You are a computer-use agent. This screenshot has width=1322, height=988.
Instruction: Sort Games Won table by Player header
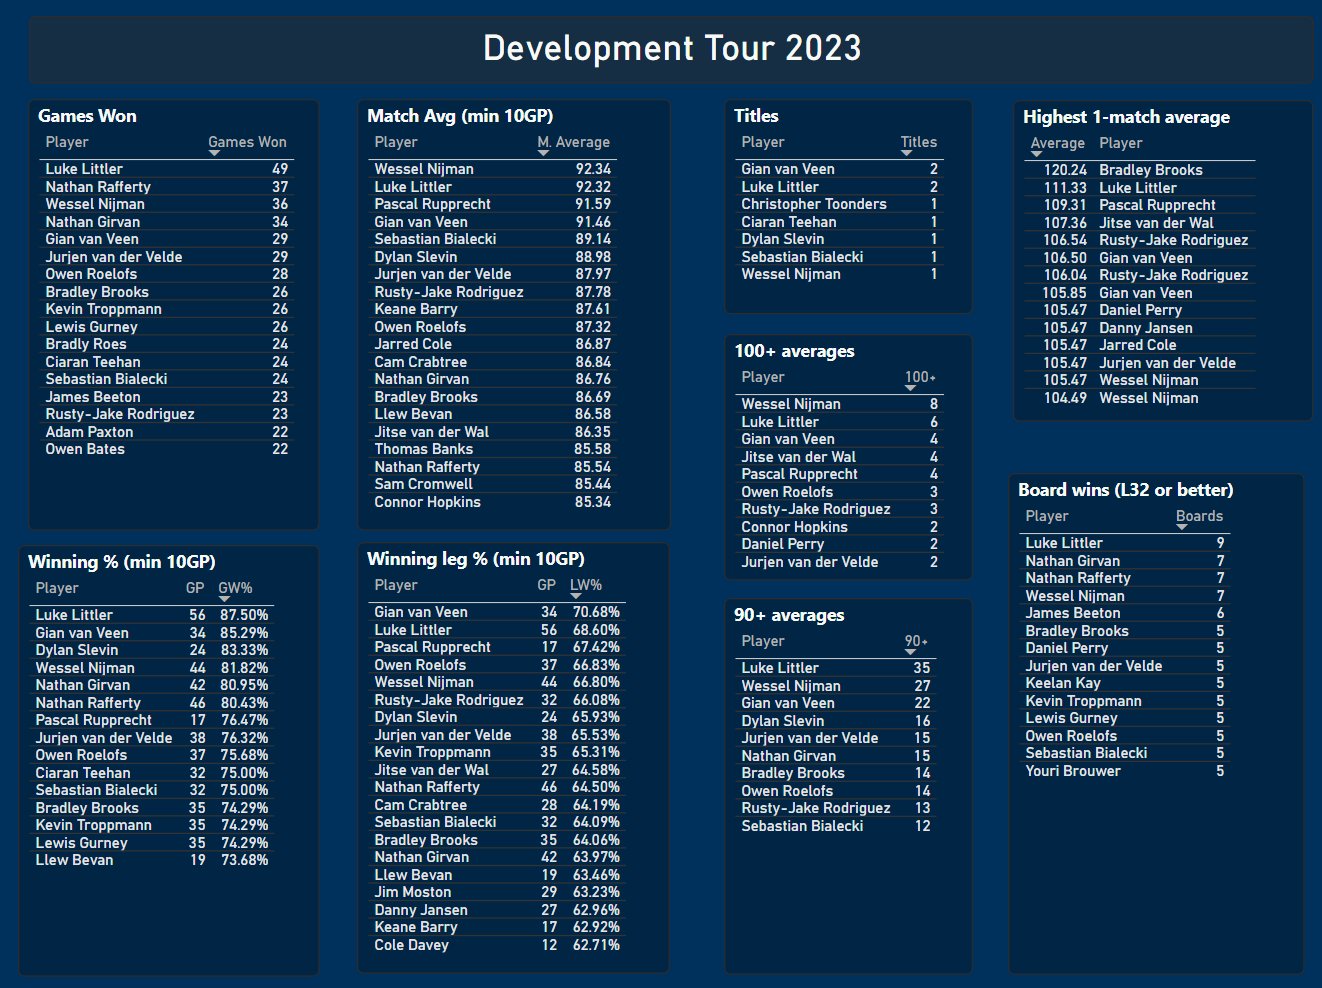[x=67, y=142]
